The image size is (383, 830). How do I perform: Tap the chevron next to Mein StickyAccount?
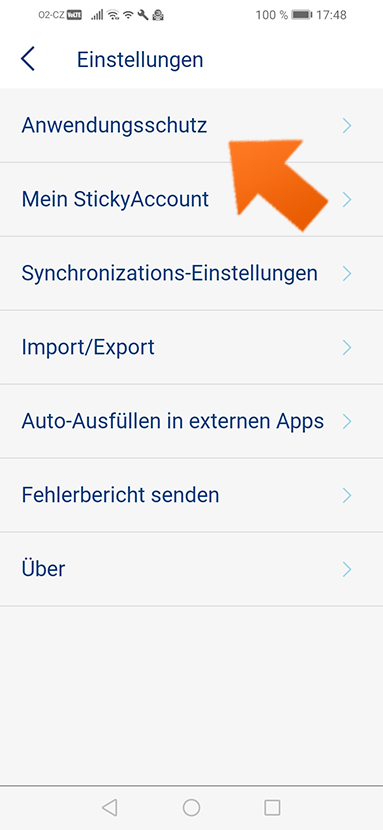(x=347, y=200)
